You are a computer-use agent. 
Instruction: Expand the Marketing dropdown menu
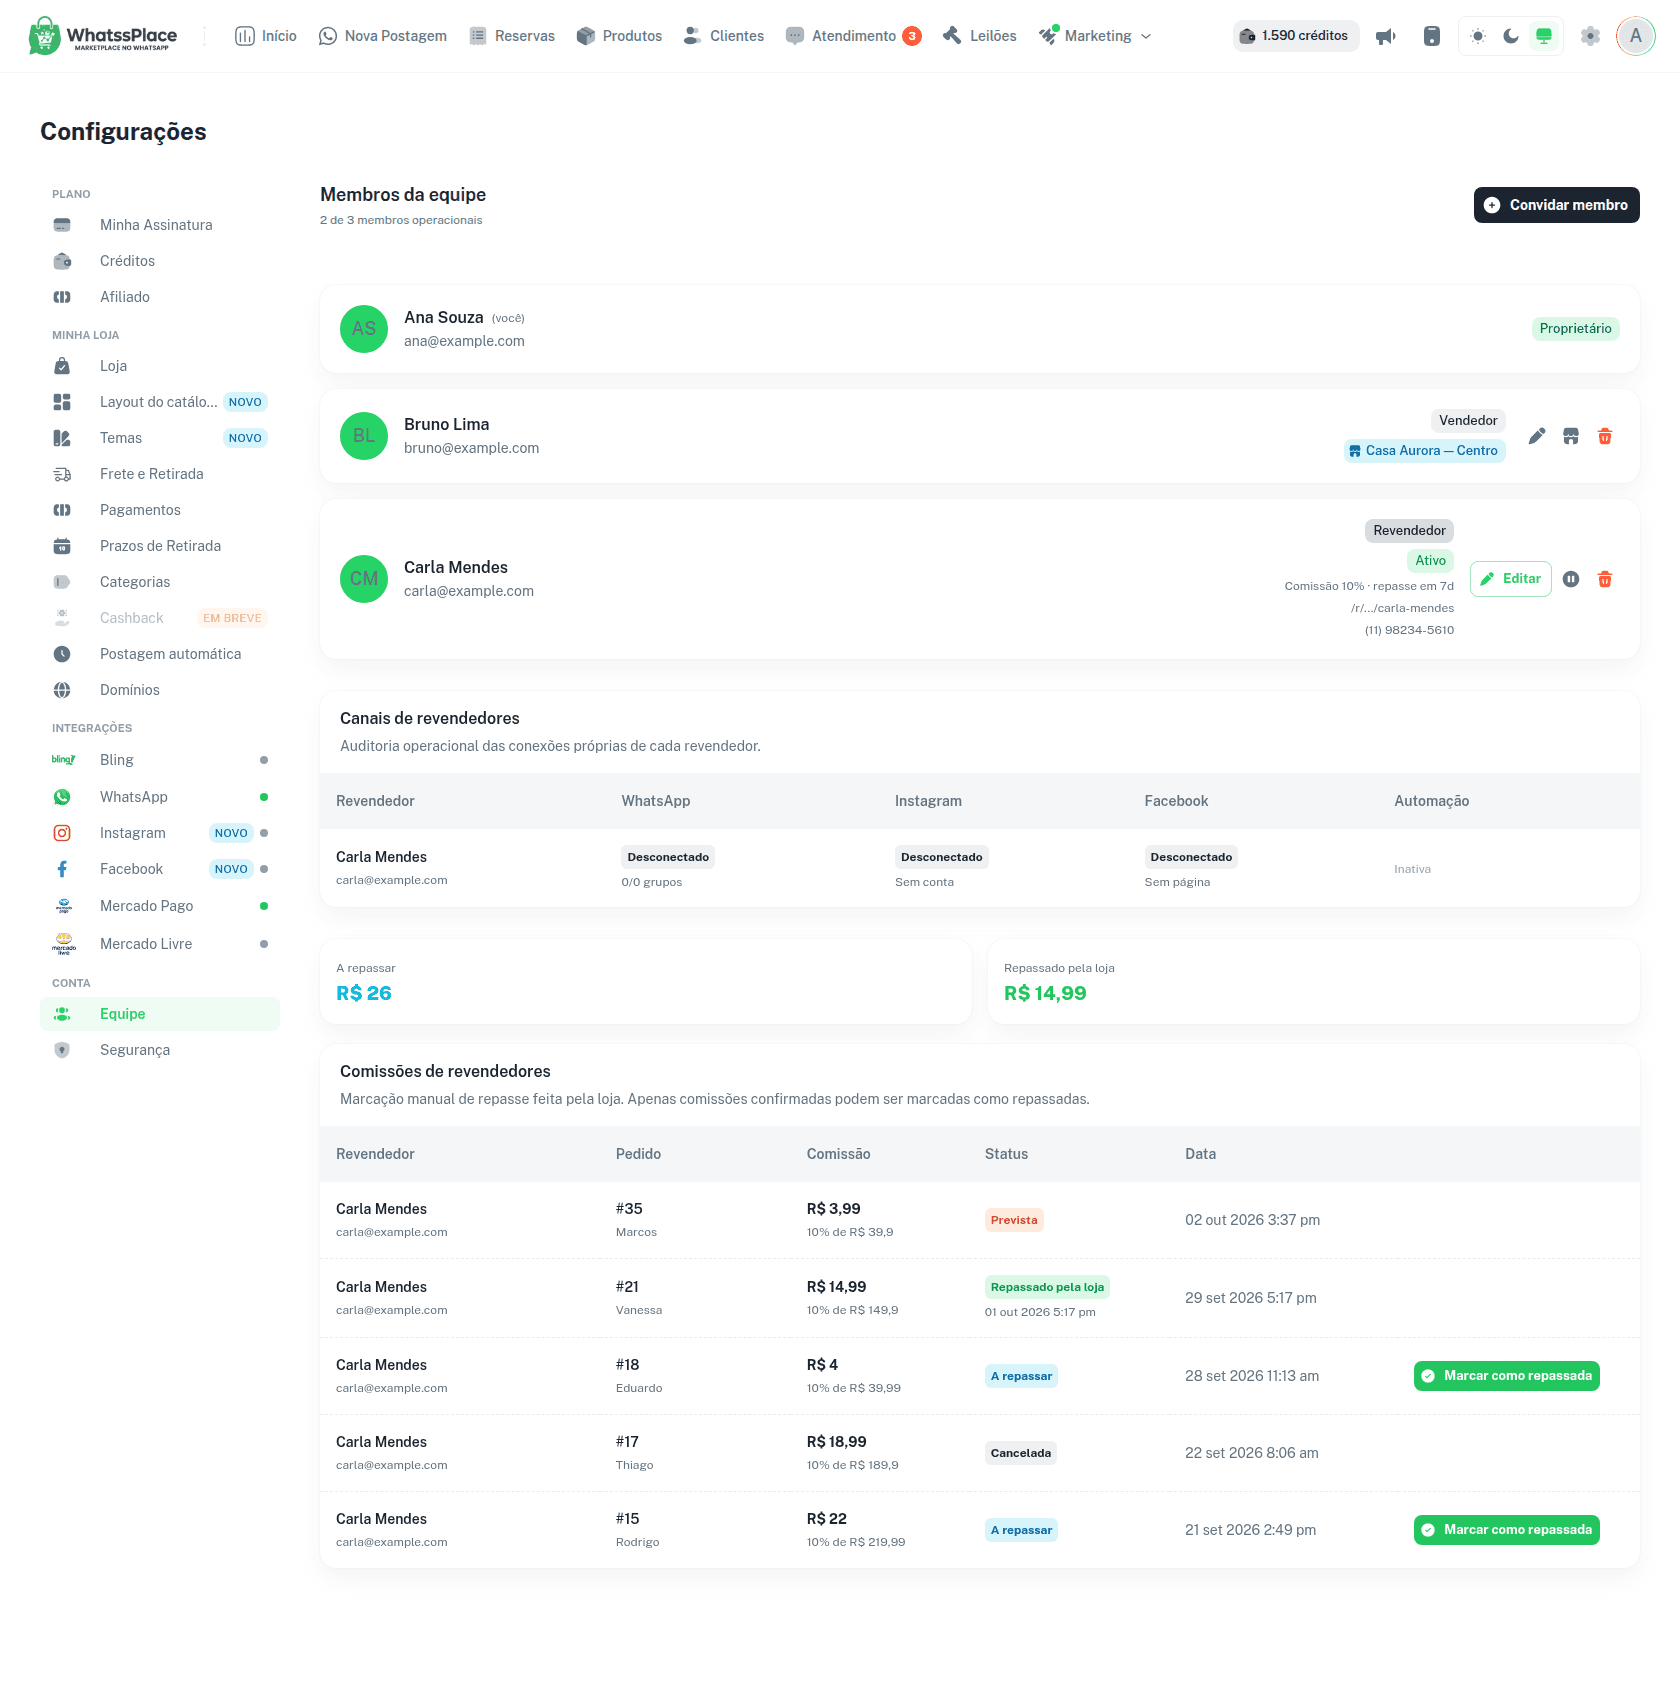tap(1095, 36)
